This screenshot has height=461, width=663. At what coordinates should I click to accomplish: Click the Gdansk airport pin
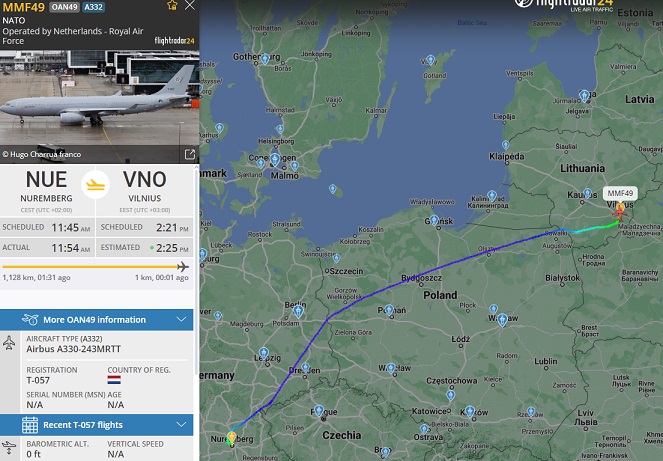pos(434,220)
